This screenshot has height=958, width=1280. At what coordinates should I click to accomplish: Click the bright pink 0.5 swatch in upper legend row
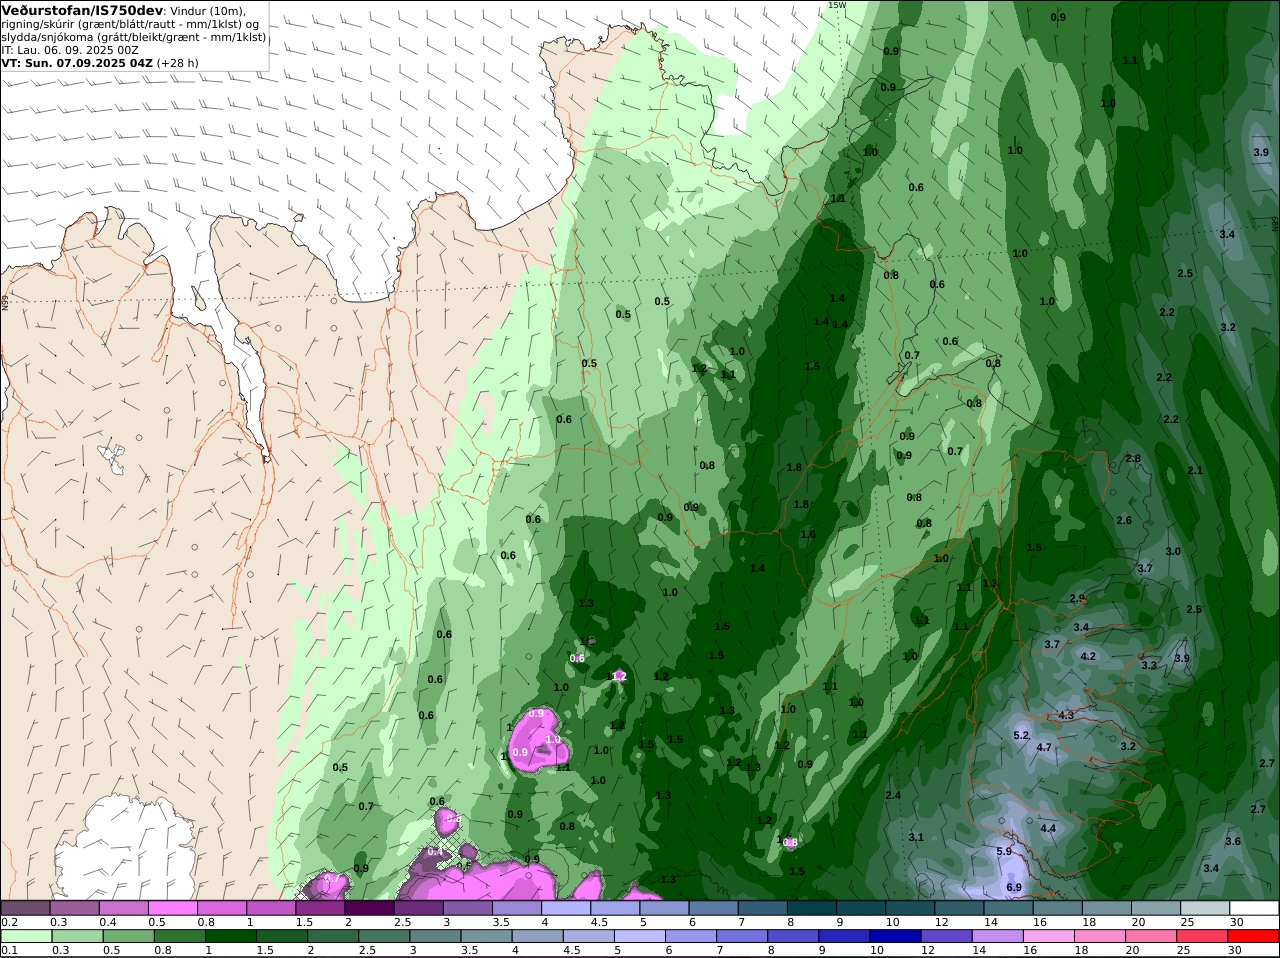coord(172,908)
